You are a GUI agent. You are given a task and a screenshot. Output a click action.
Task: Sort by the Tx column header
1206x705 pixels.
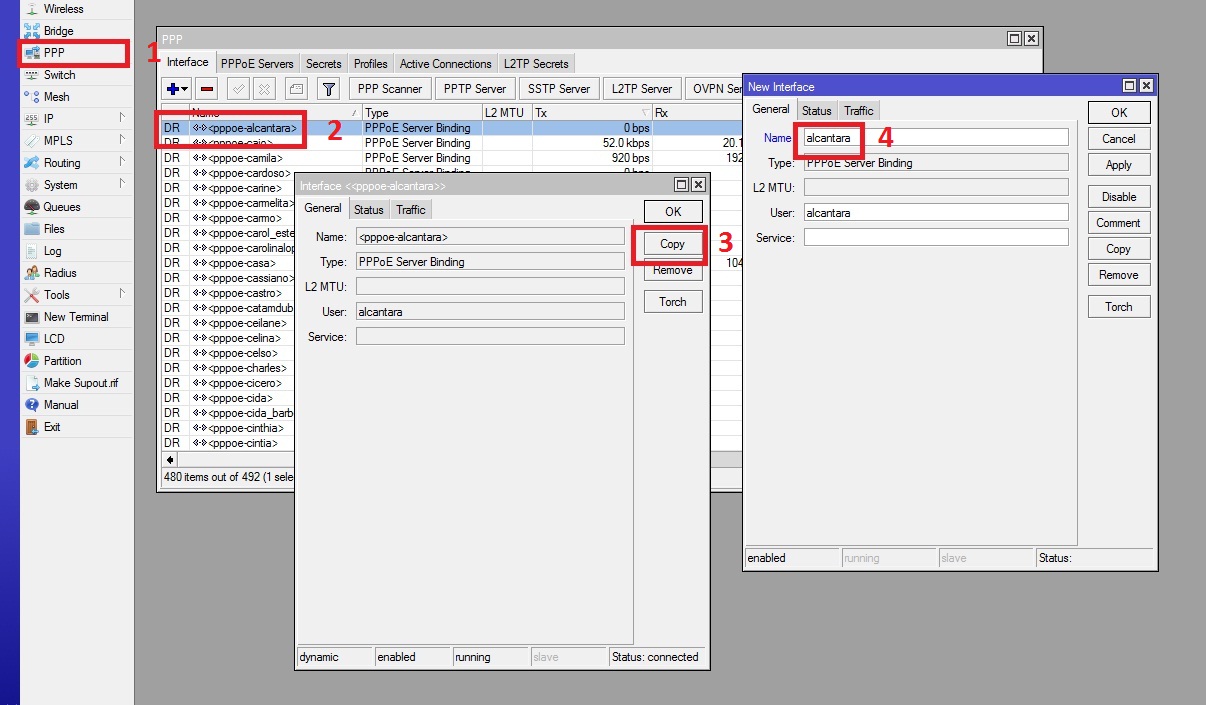[591, 113]
